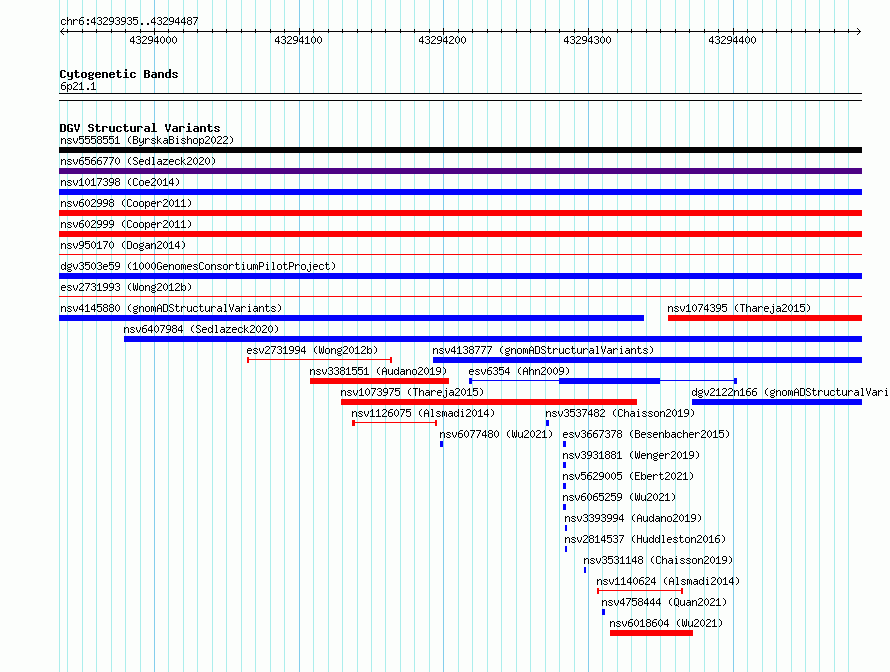Open nsv2814537 (Huddleston2016) label
This screenshot has height=672, width=890.
[x=645, y=539]
